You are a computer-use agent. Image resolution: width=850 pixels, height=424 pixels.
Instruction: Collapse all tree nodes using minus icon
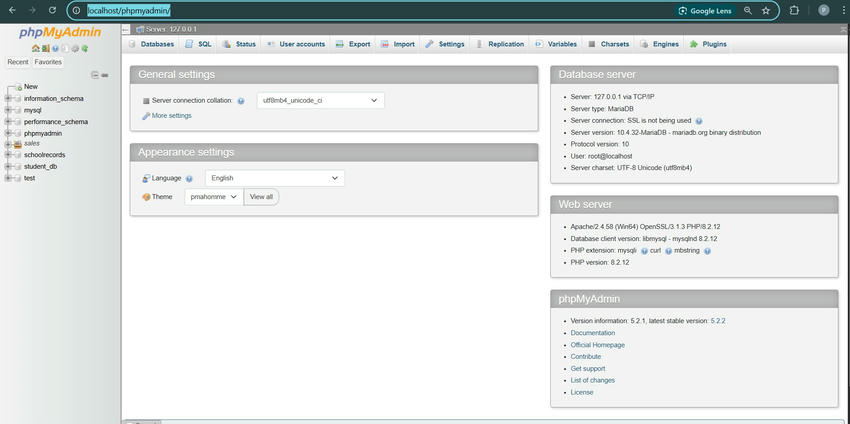tap(95, 75)
